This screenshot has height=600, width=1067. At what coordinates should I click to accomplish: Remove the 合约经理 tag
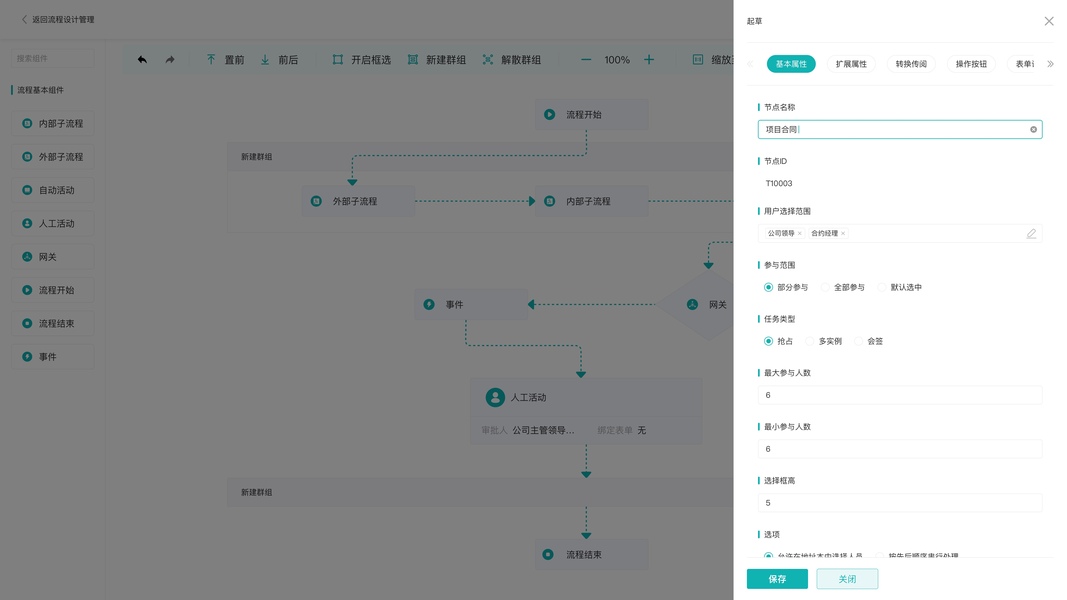[843, 233]
